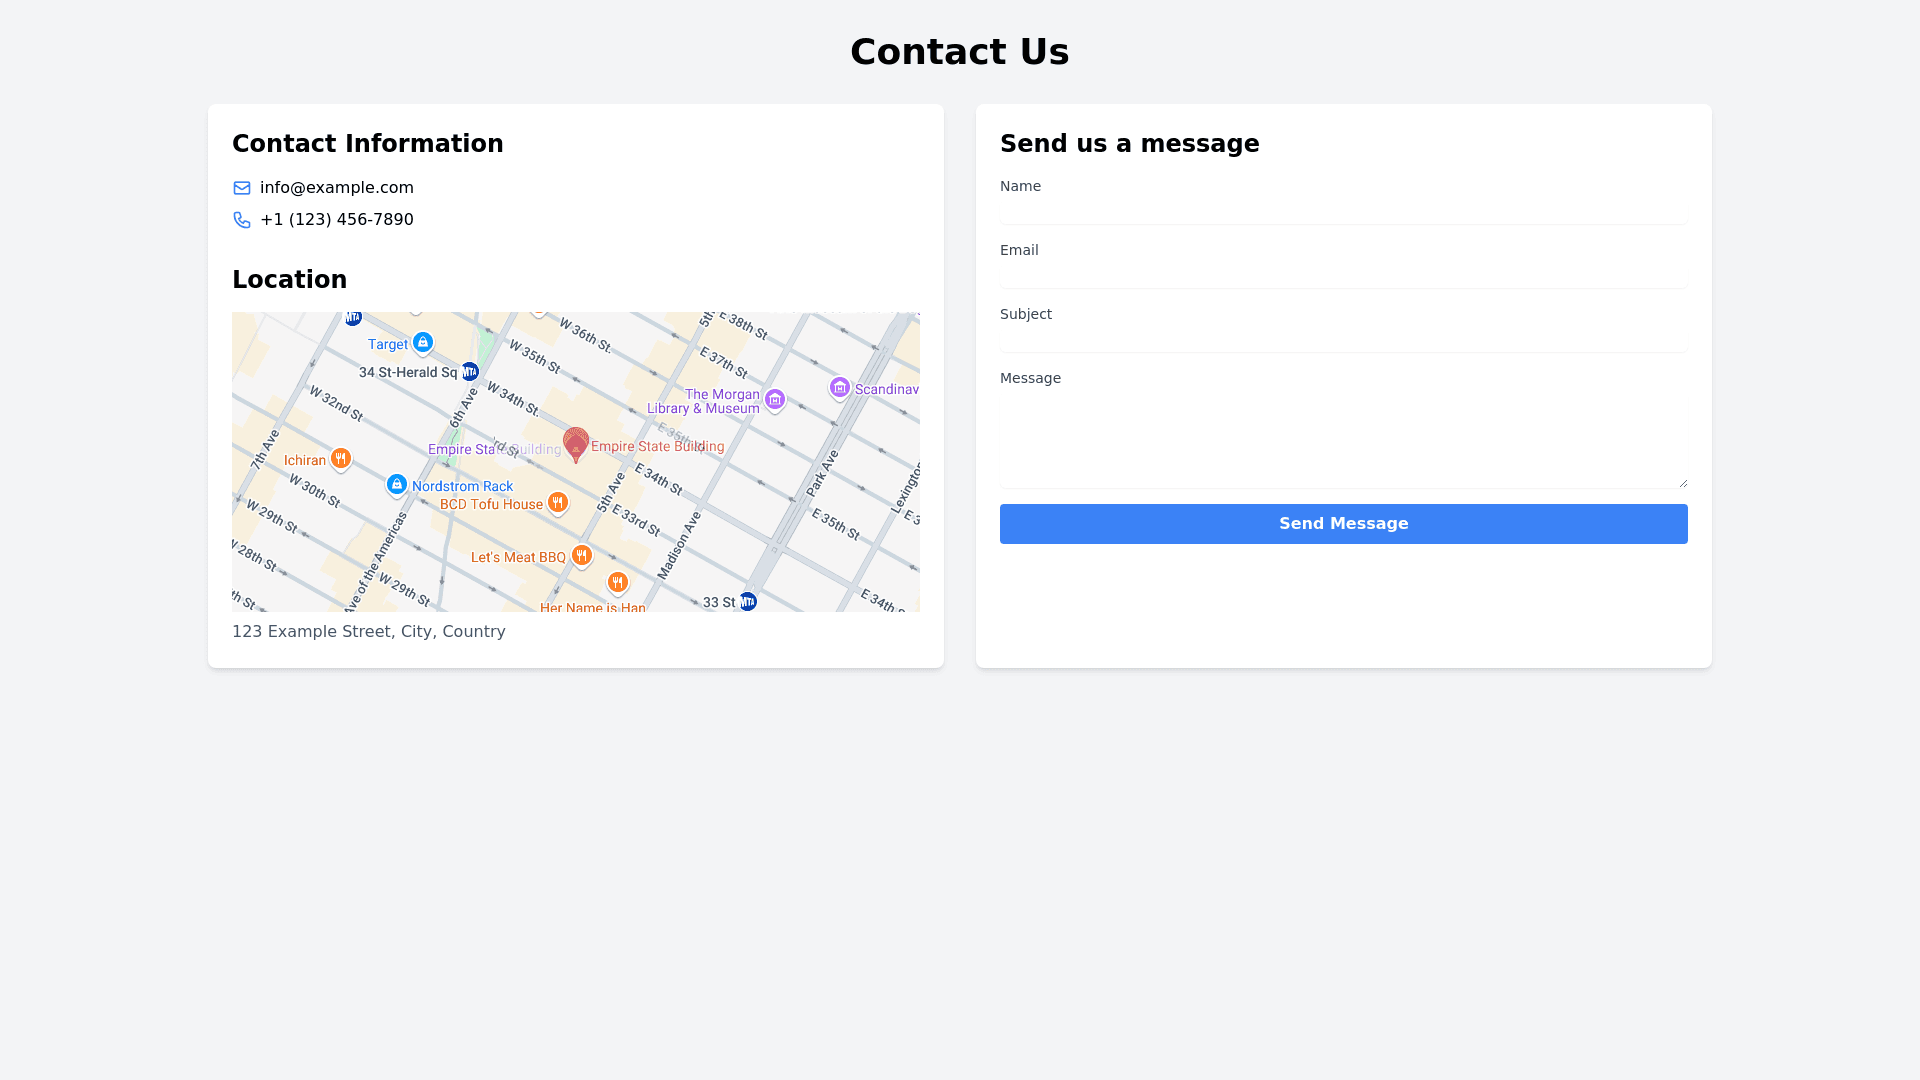
Task: Click the Scandinavia House marker icon
Action: click(840, 387)
